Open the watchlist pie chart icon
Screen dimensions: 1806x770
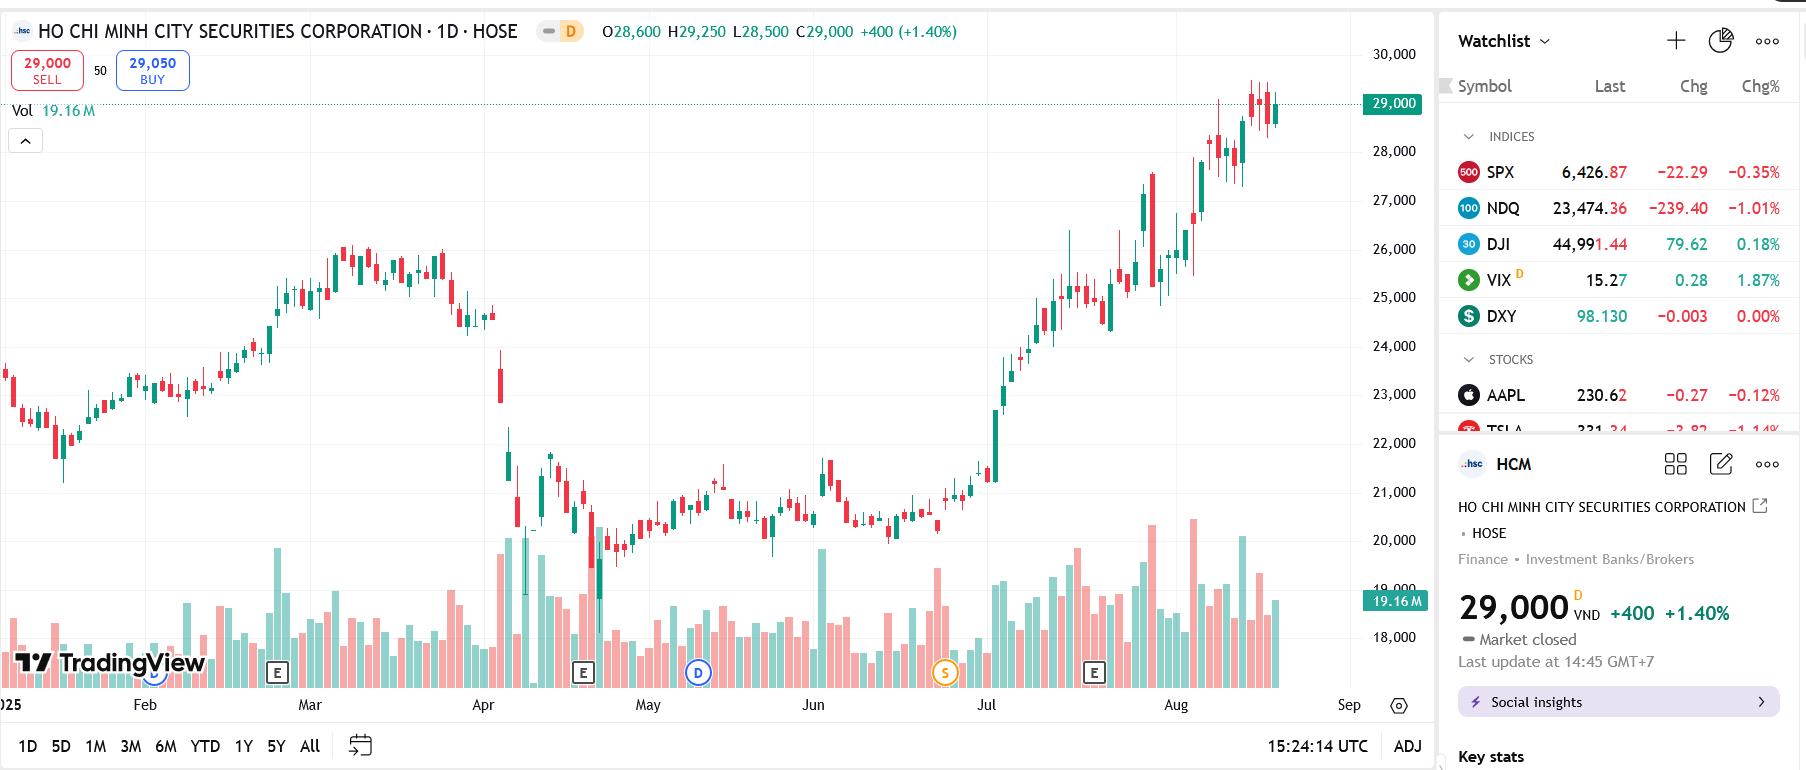click(1721, 40)
